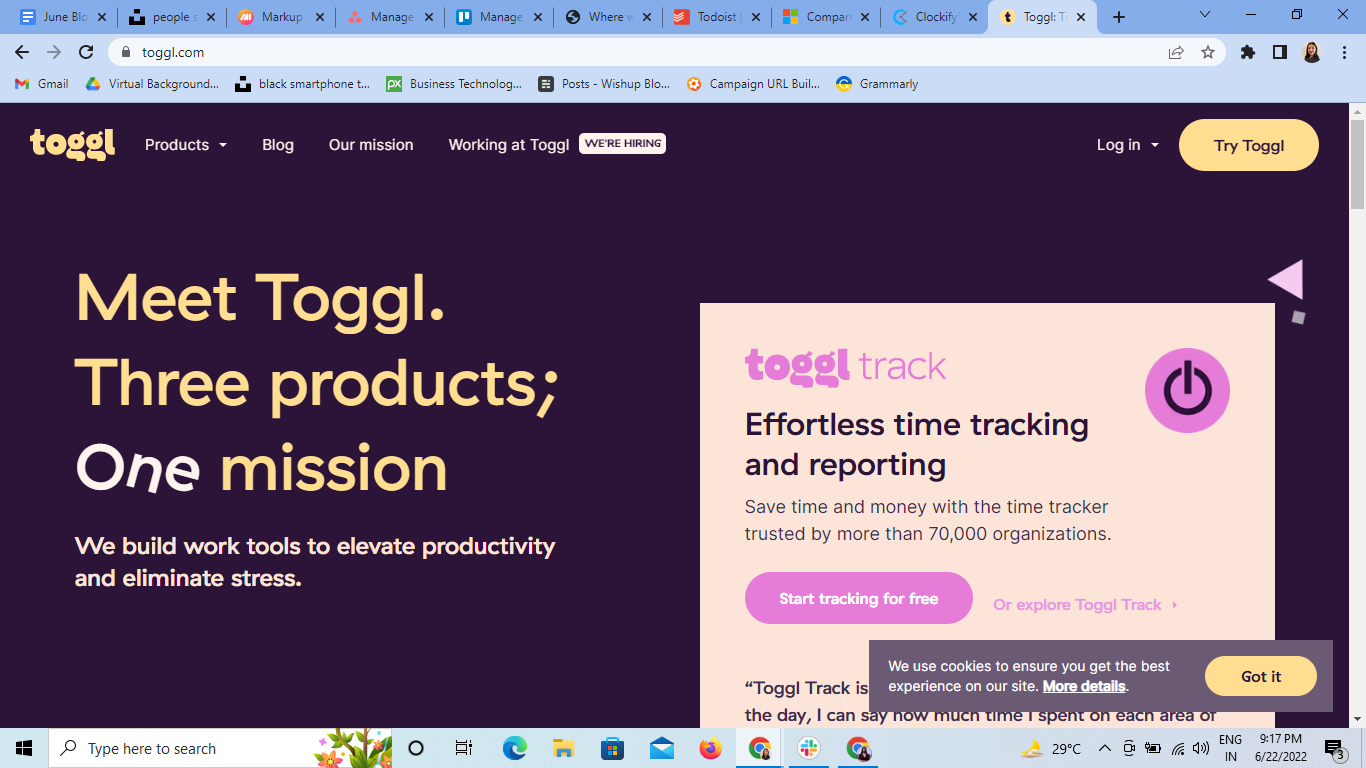This screenshot has height=768, width=1366.
Task: Open Campaign URL Builder bookmark
Action: point(753,84)
